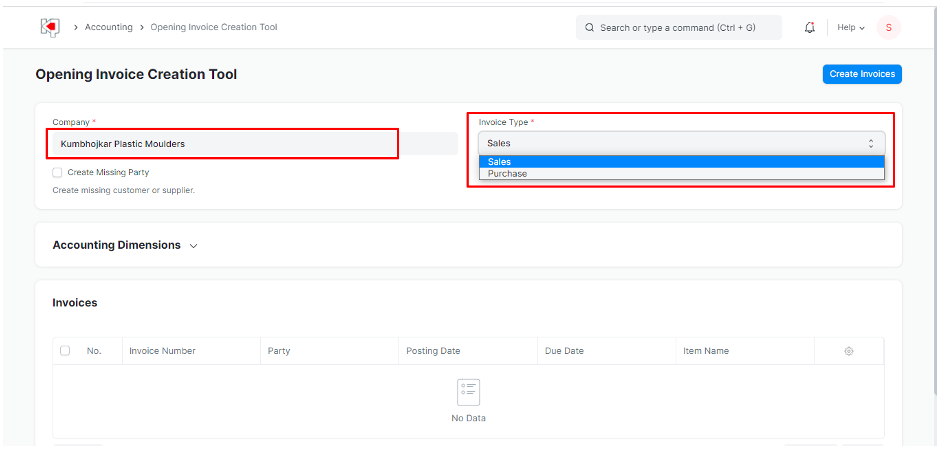The width and height of the screenshot is (942, 454).
Task: Open the notifications bell icon
Action: point(809,27)
